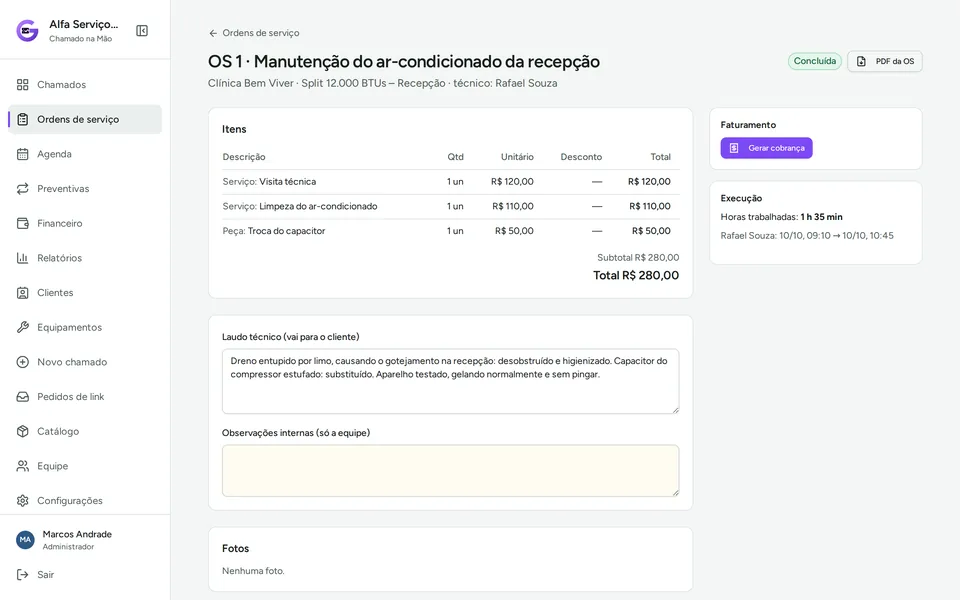Click the Descrição column header

coord(244,157)
